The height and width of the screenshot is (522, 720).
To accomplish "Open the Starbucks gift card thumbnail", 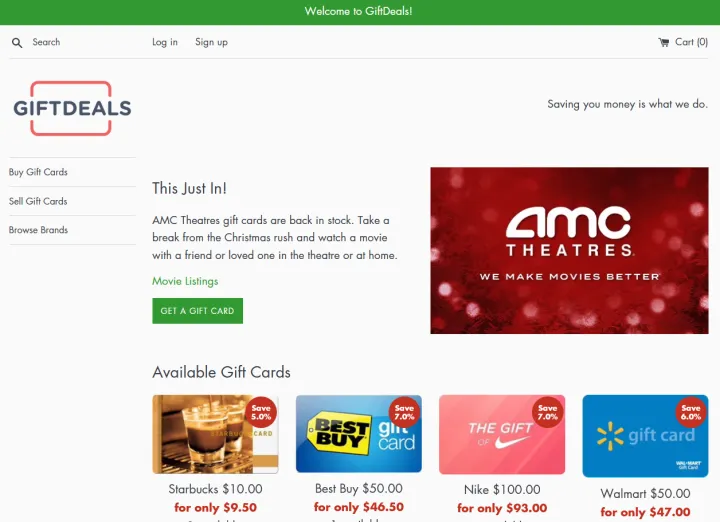I will [215, 434].
